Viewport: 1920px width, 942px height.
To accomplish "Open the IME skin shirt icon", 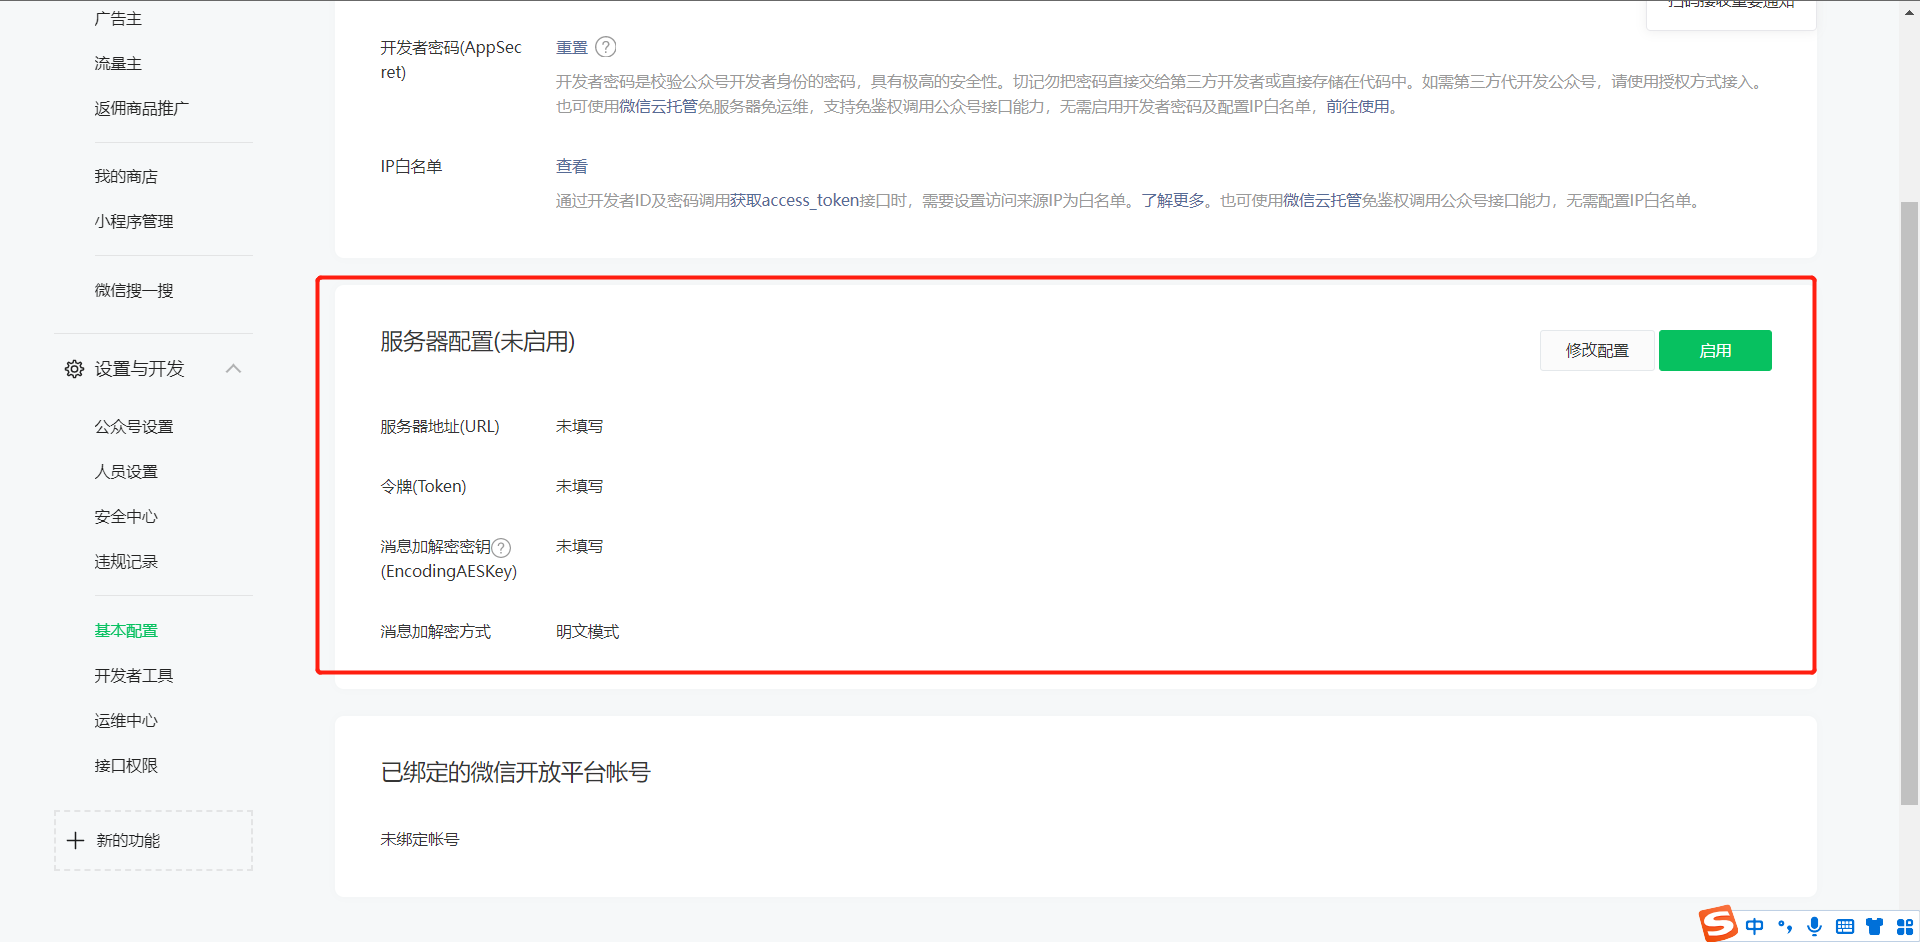I will (1875, 926).
